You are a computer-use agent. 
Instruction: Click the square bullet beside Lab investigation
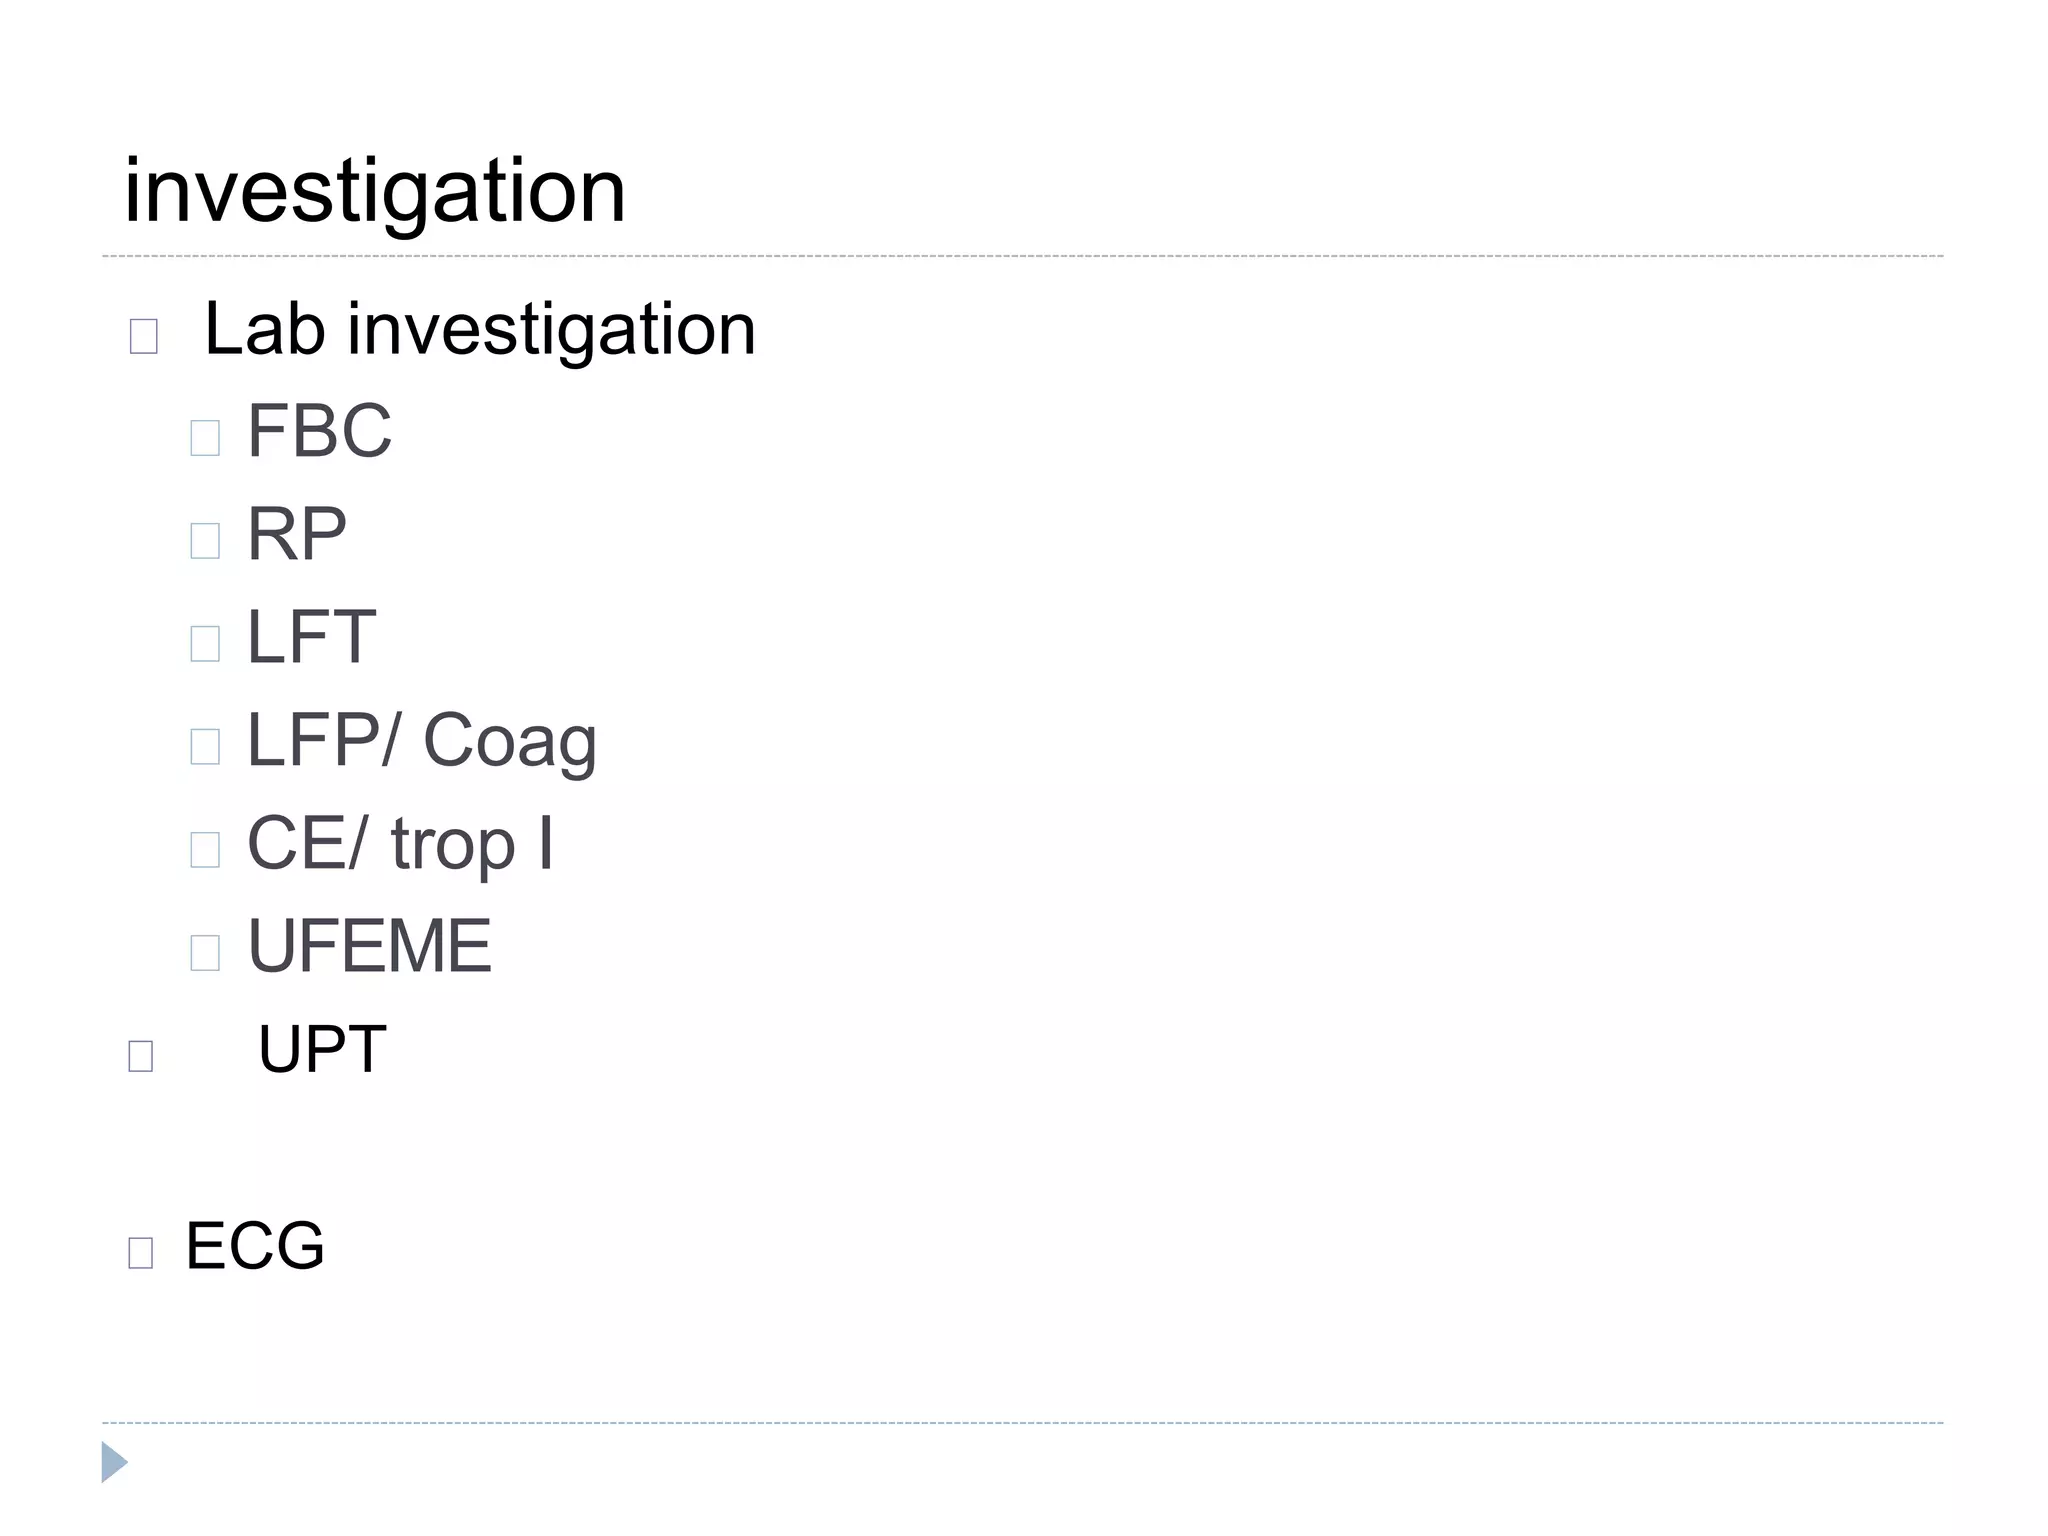144,336
